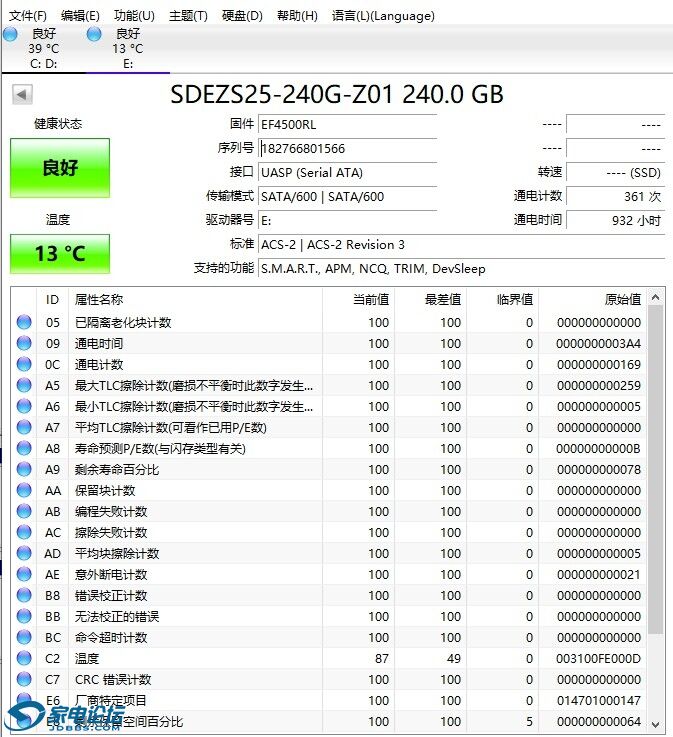Screen dimensions: 673x737
Task: Select the attribute name 剩余寿命百分比
Action: pos(117,470)
